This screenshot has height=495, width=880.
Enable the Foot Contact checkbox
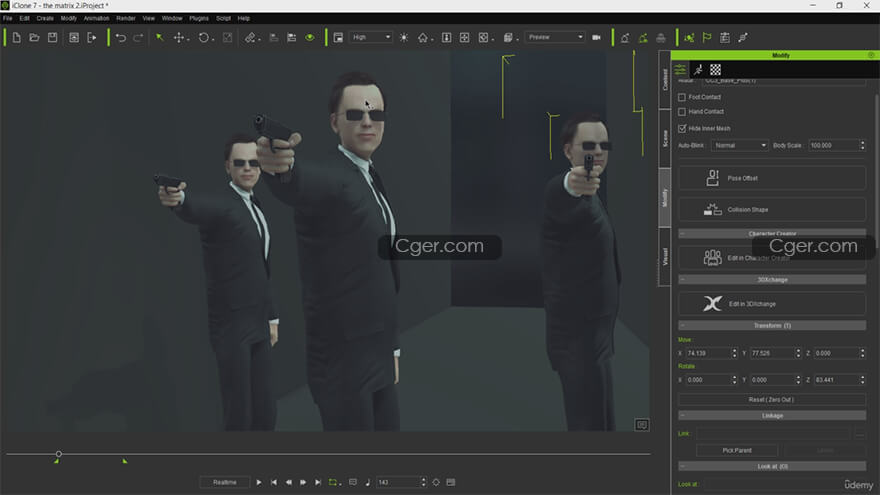(x=682, y=97)
